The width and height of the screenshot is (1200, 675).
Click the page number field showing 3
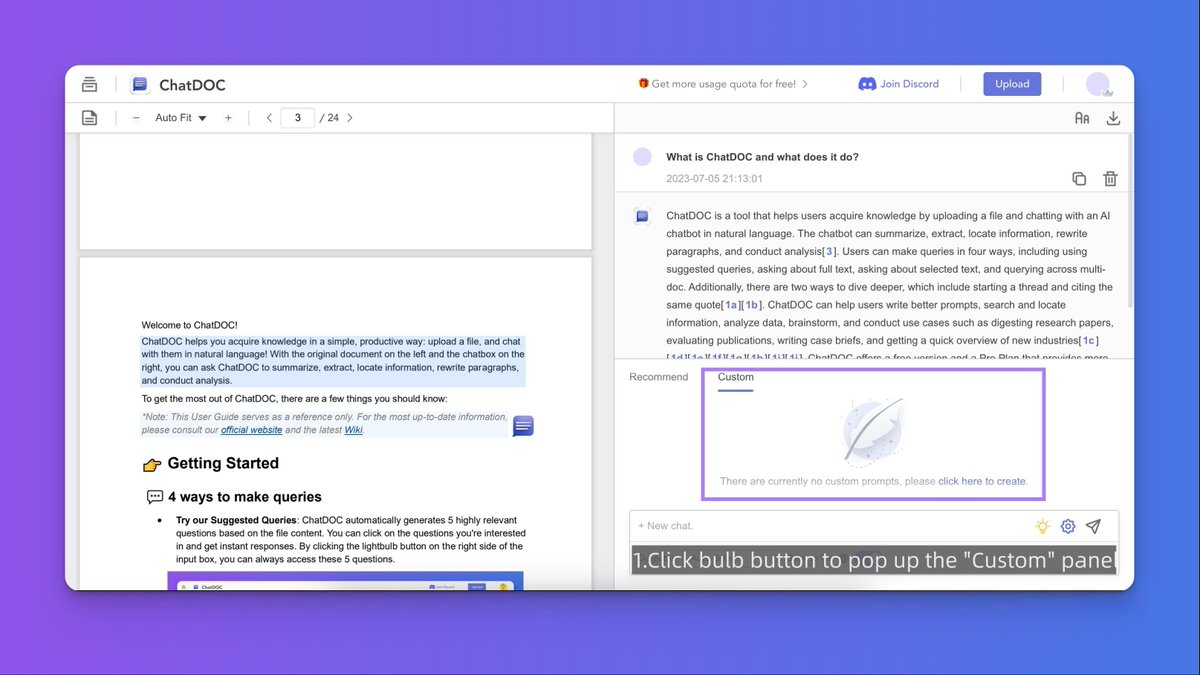tap(298, 118)
